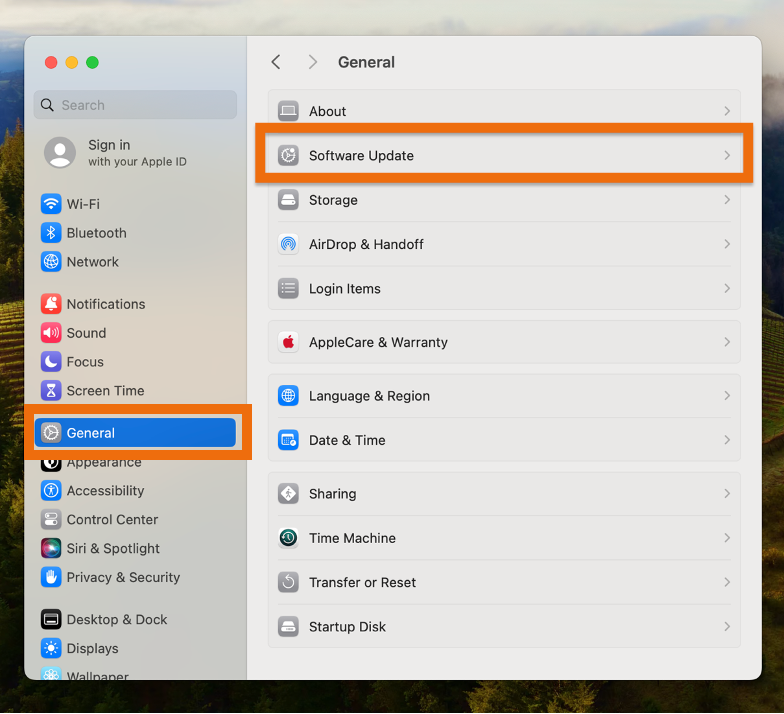Click the Time Machine chevron
The image size is (784, 714).
727,538
